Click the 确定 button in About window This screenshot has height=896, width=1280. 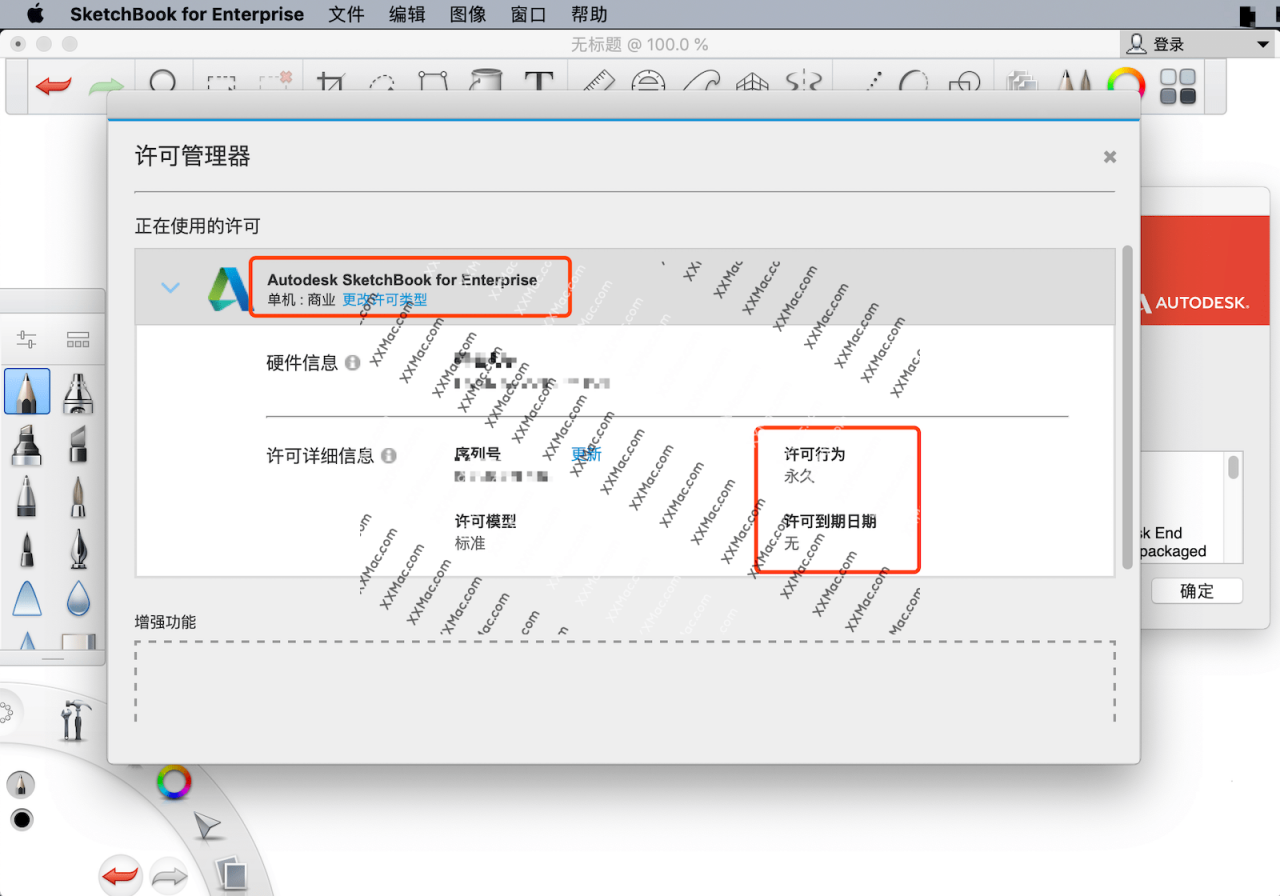click(1197, 591)
